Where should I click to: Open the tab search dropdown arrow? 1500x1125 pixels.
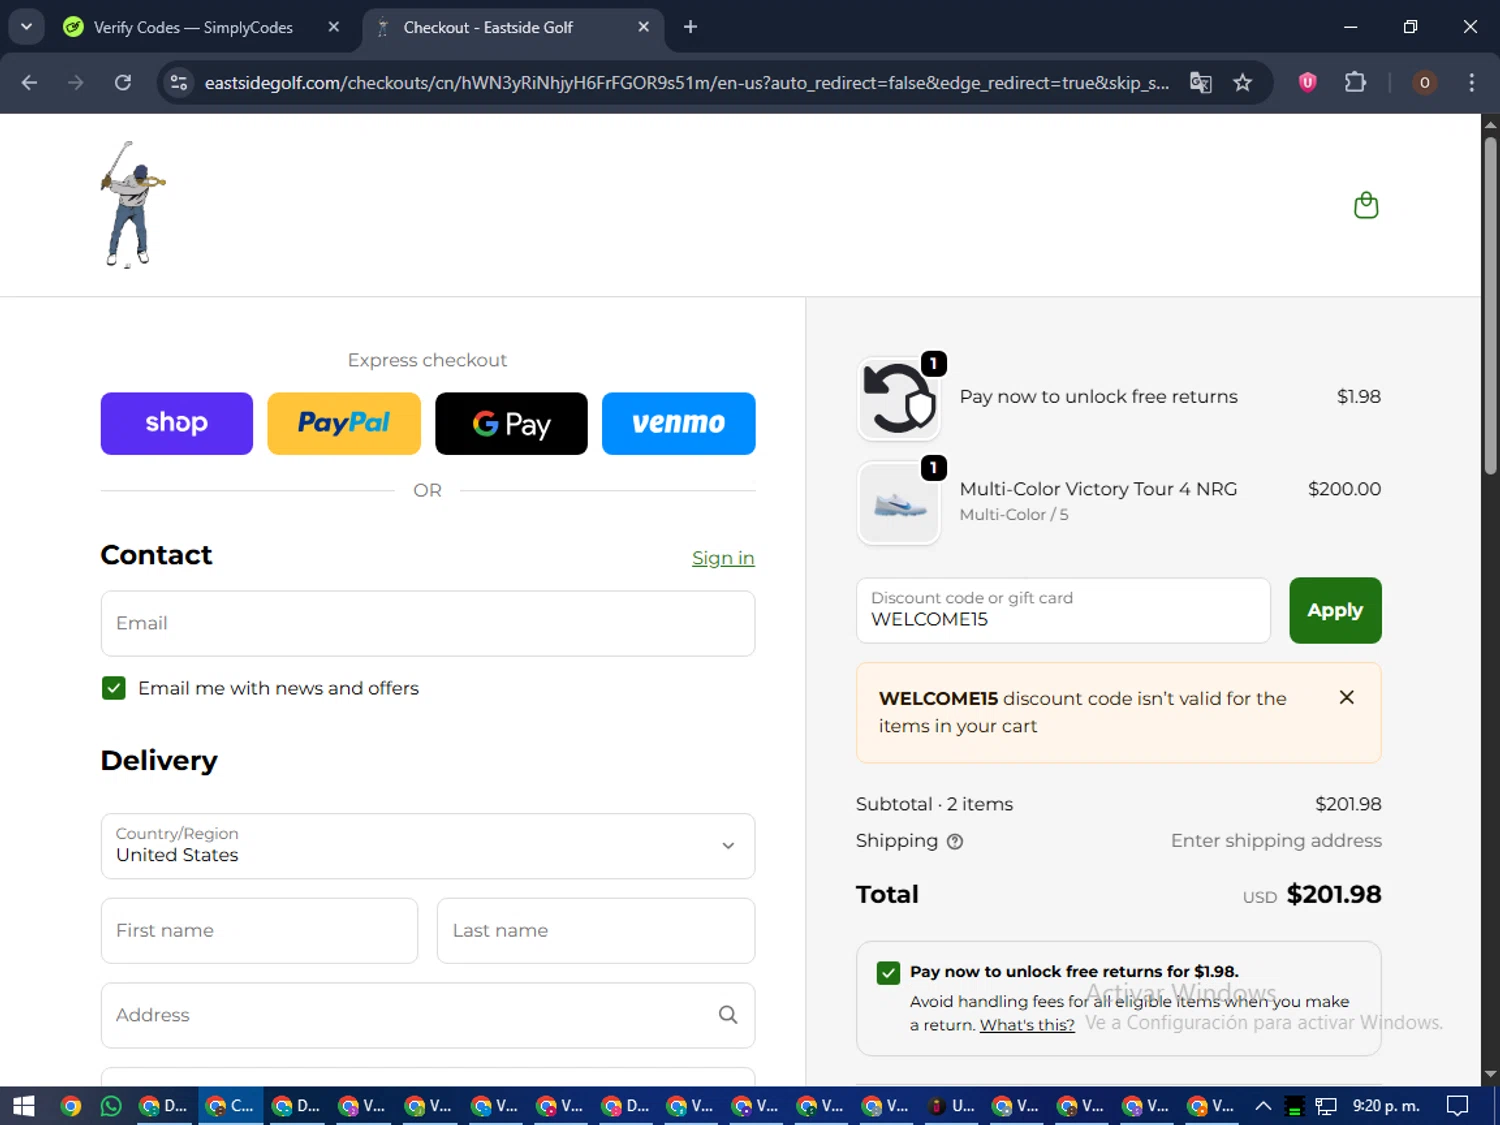(x=27, y=27)
